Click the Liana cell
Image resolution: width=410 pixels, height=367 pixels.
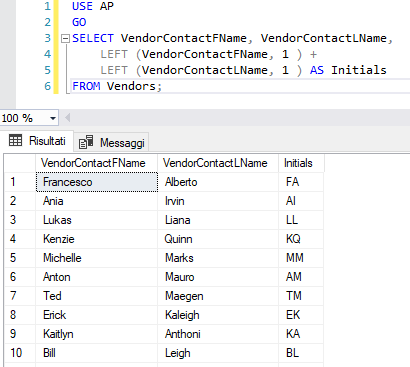click(218, 220)
